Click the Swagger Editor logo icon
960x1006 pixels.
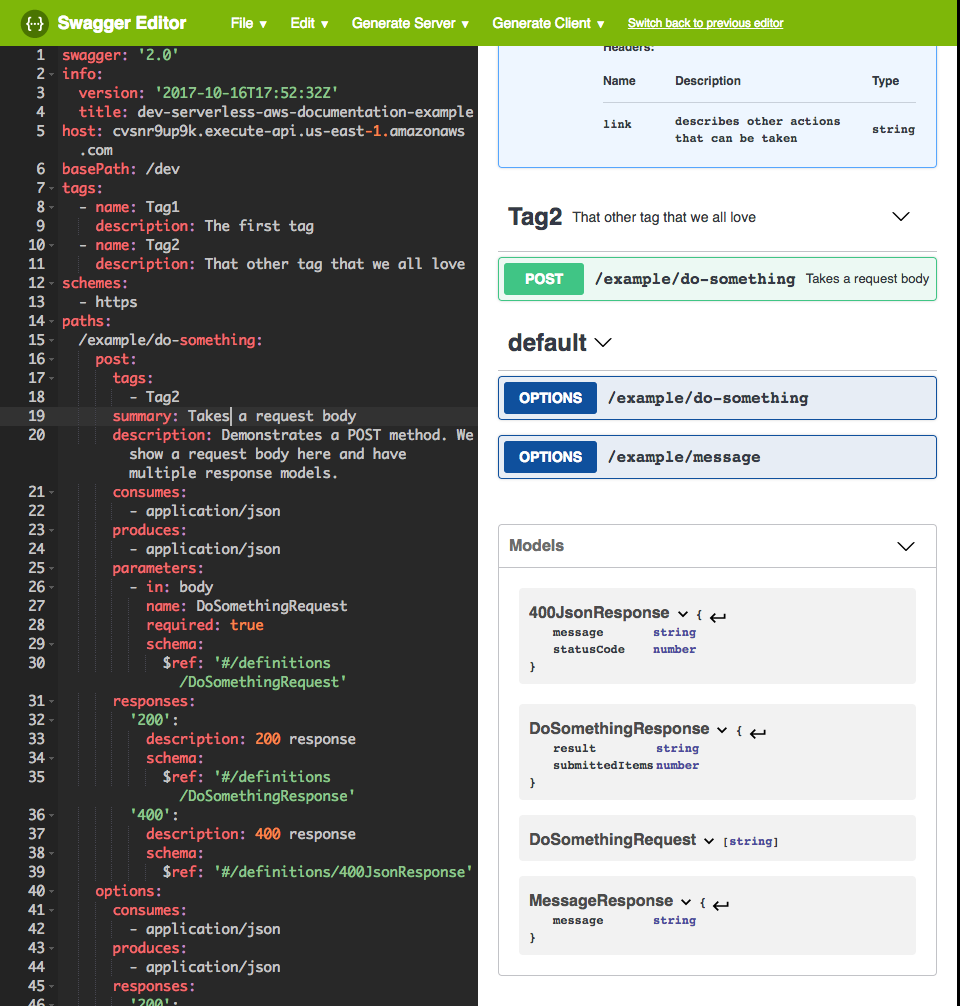35,24
